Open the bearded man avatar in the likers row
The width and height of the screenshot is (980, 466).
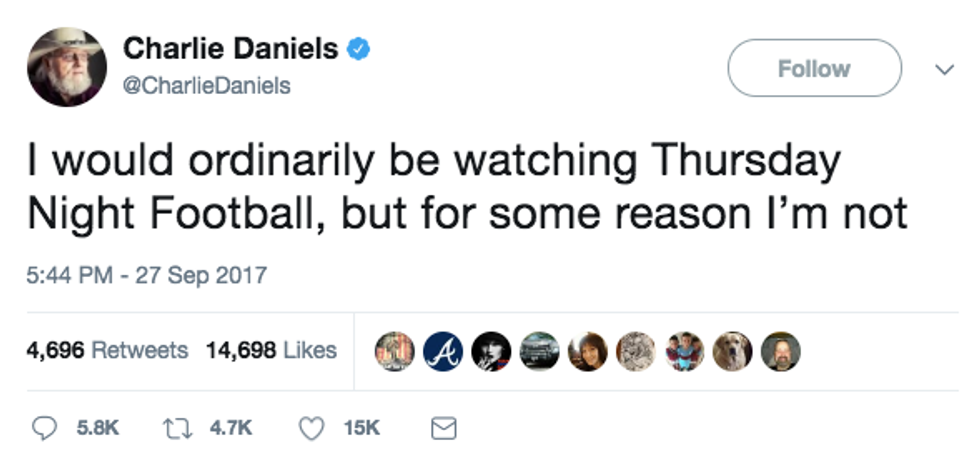780,351
